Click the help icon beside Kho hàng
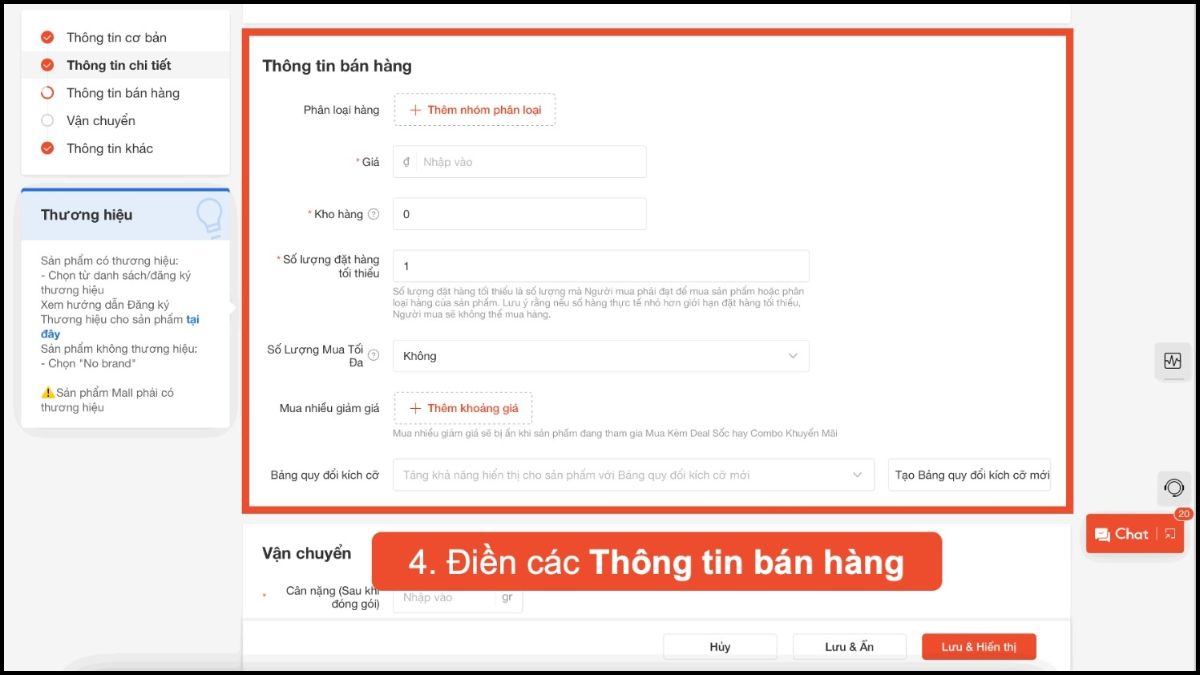 374,214
